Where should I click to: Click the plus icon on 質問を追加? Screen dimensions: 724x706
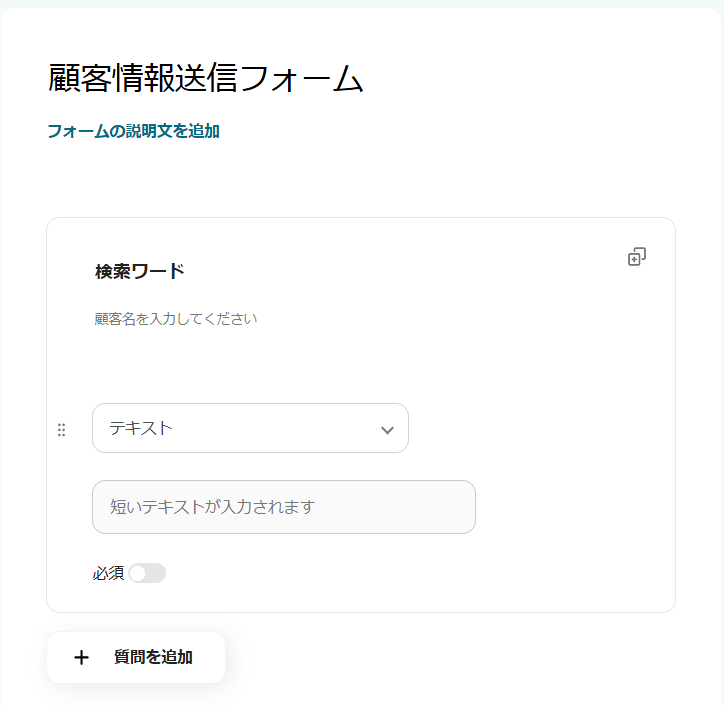click(81, 657)
